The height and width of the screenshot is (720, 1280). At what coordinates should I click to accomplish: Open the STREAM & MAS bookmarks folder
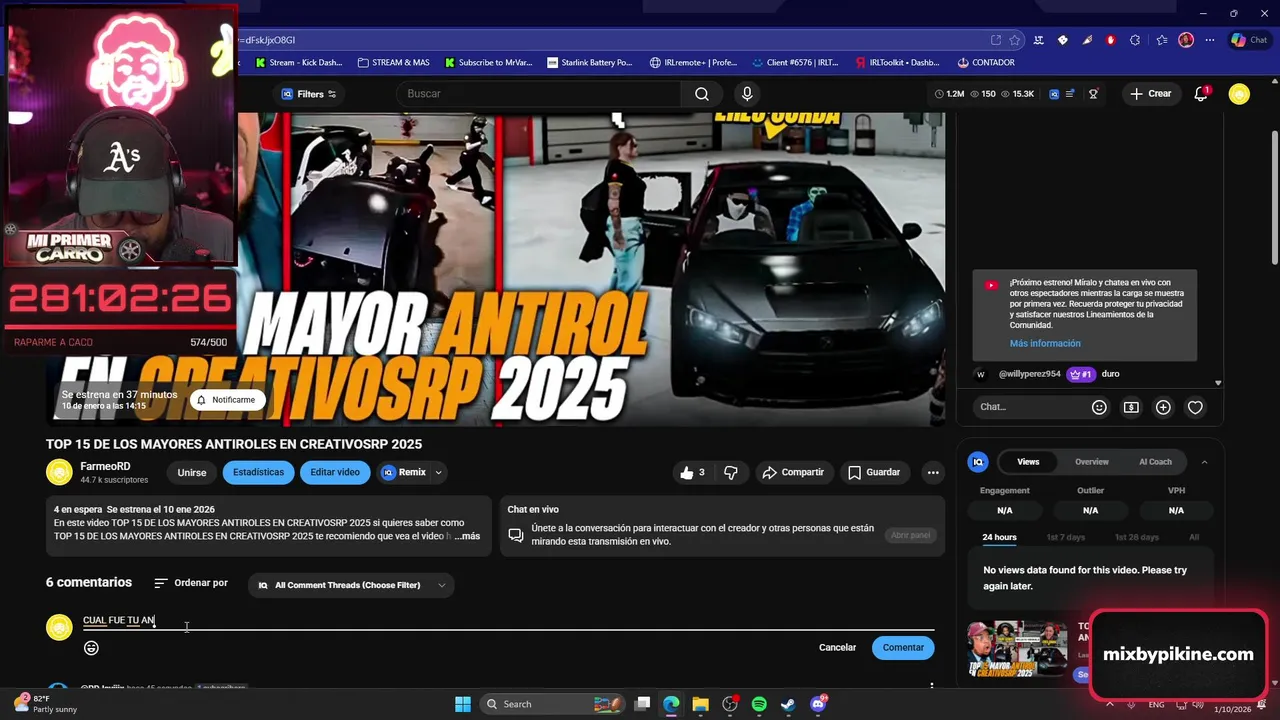coord(393,63)
